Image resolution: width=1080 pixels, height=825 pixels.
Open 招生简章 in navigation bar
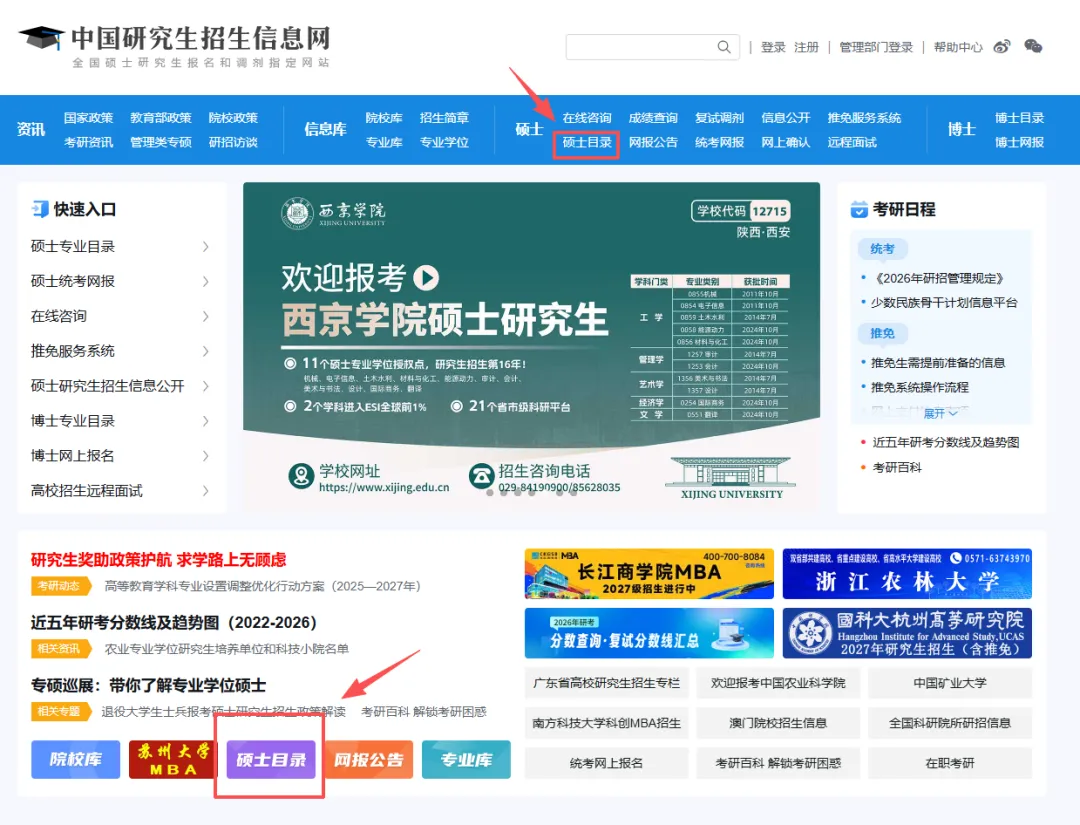pos(444,118)
